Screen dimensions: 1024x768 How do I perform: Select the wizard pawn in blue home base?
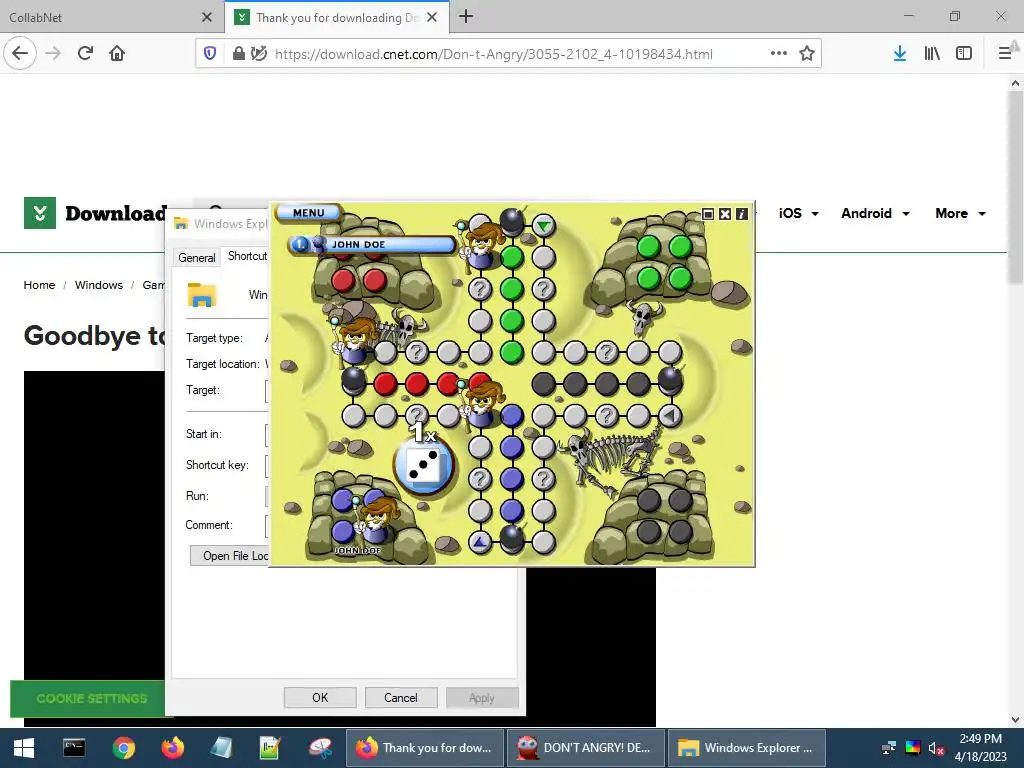point(376,519)
